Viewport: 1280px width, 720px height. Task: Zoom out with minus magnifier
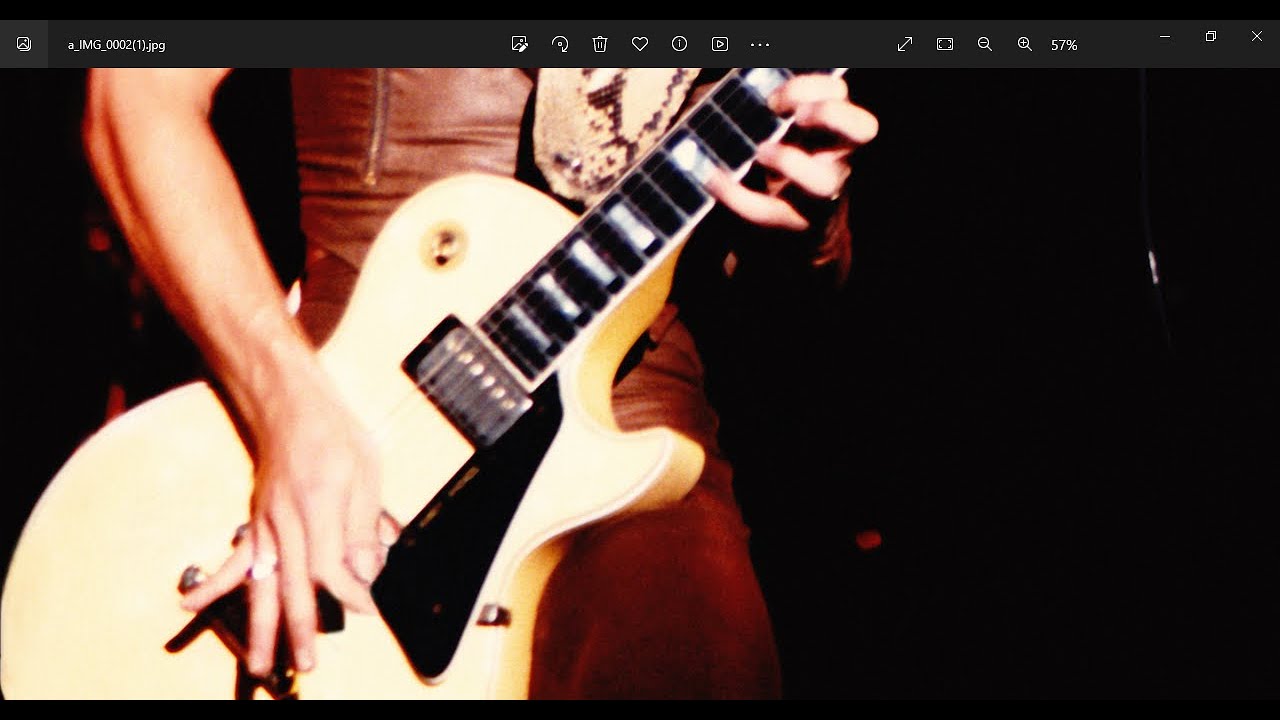pos(985,44)
